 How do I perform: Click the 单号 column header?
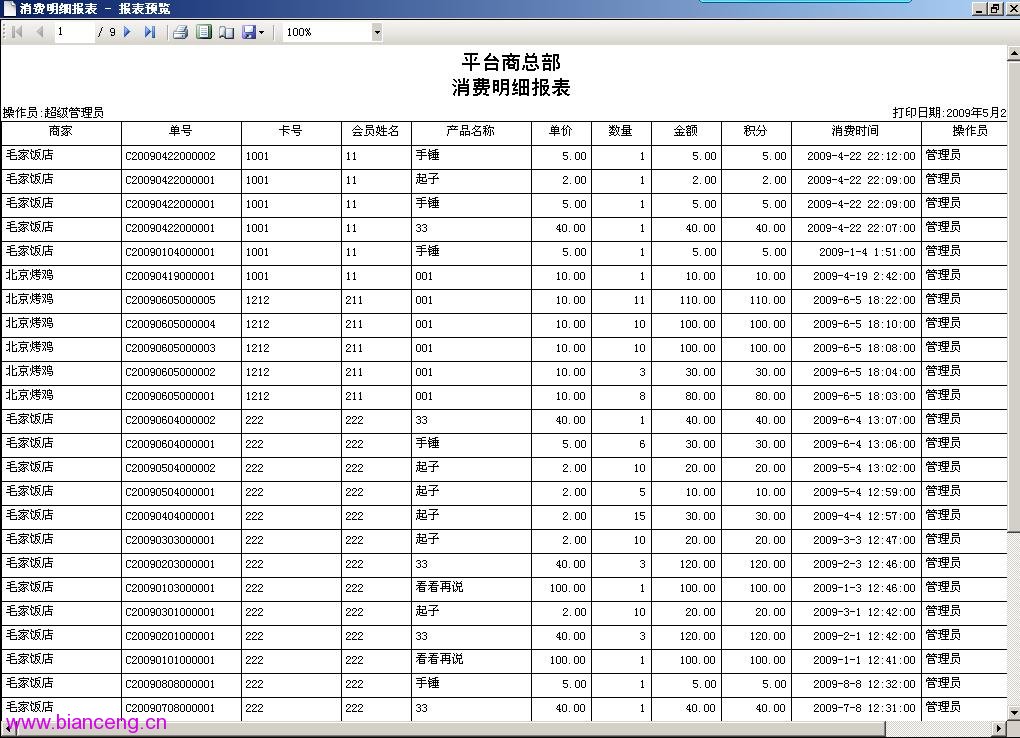pyautogui.click(x=180, y=131)
